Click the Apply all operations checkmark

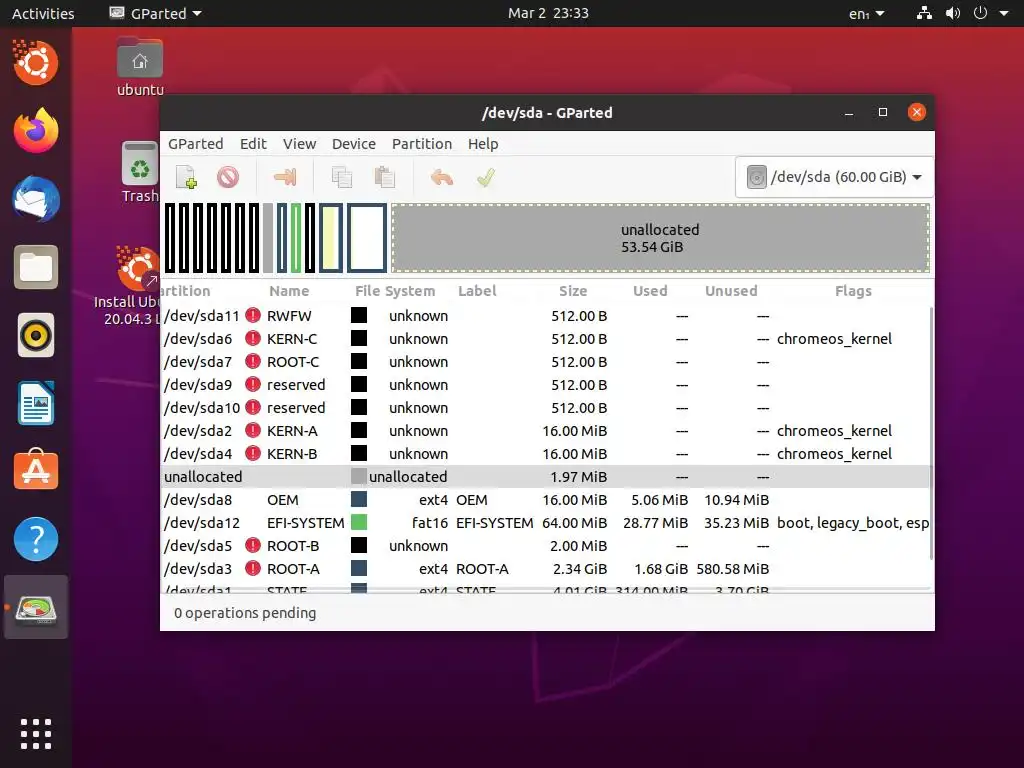click(486, 177)
